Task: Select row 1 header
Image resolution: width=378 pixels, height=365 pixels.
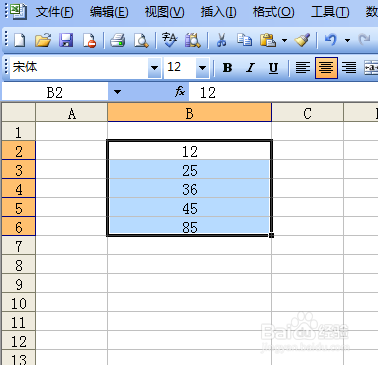Action: [19, 132]
